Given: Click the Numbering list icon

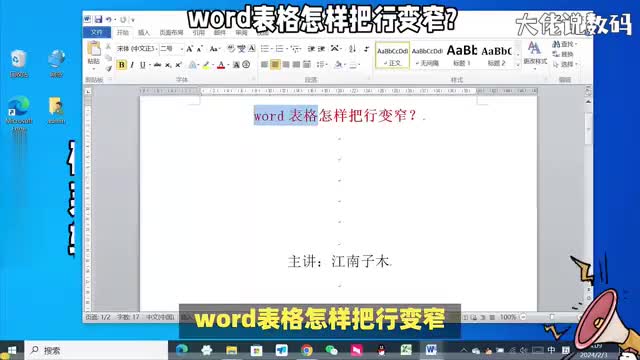Looking at the screenshot, I should (280, 49).
